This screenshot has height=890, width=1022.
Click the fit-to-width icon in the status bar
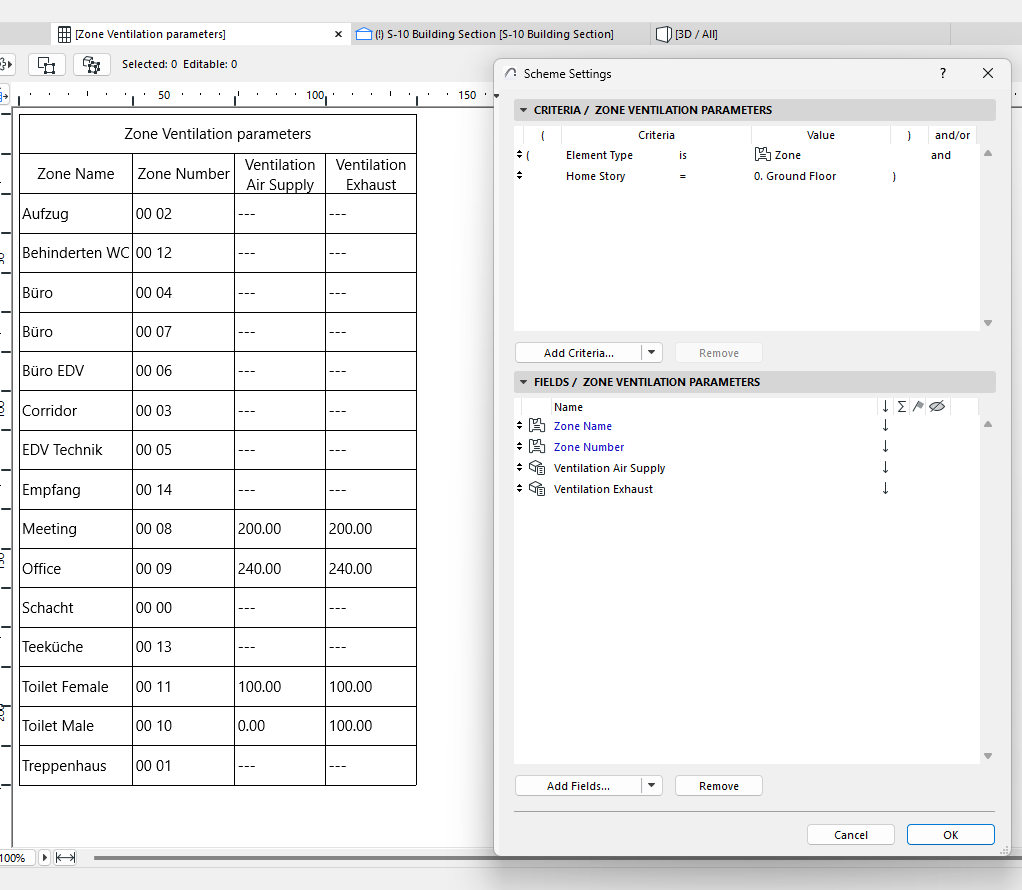tap(66, 857)
